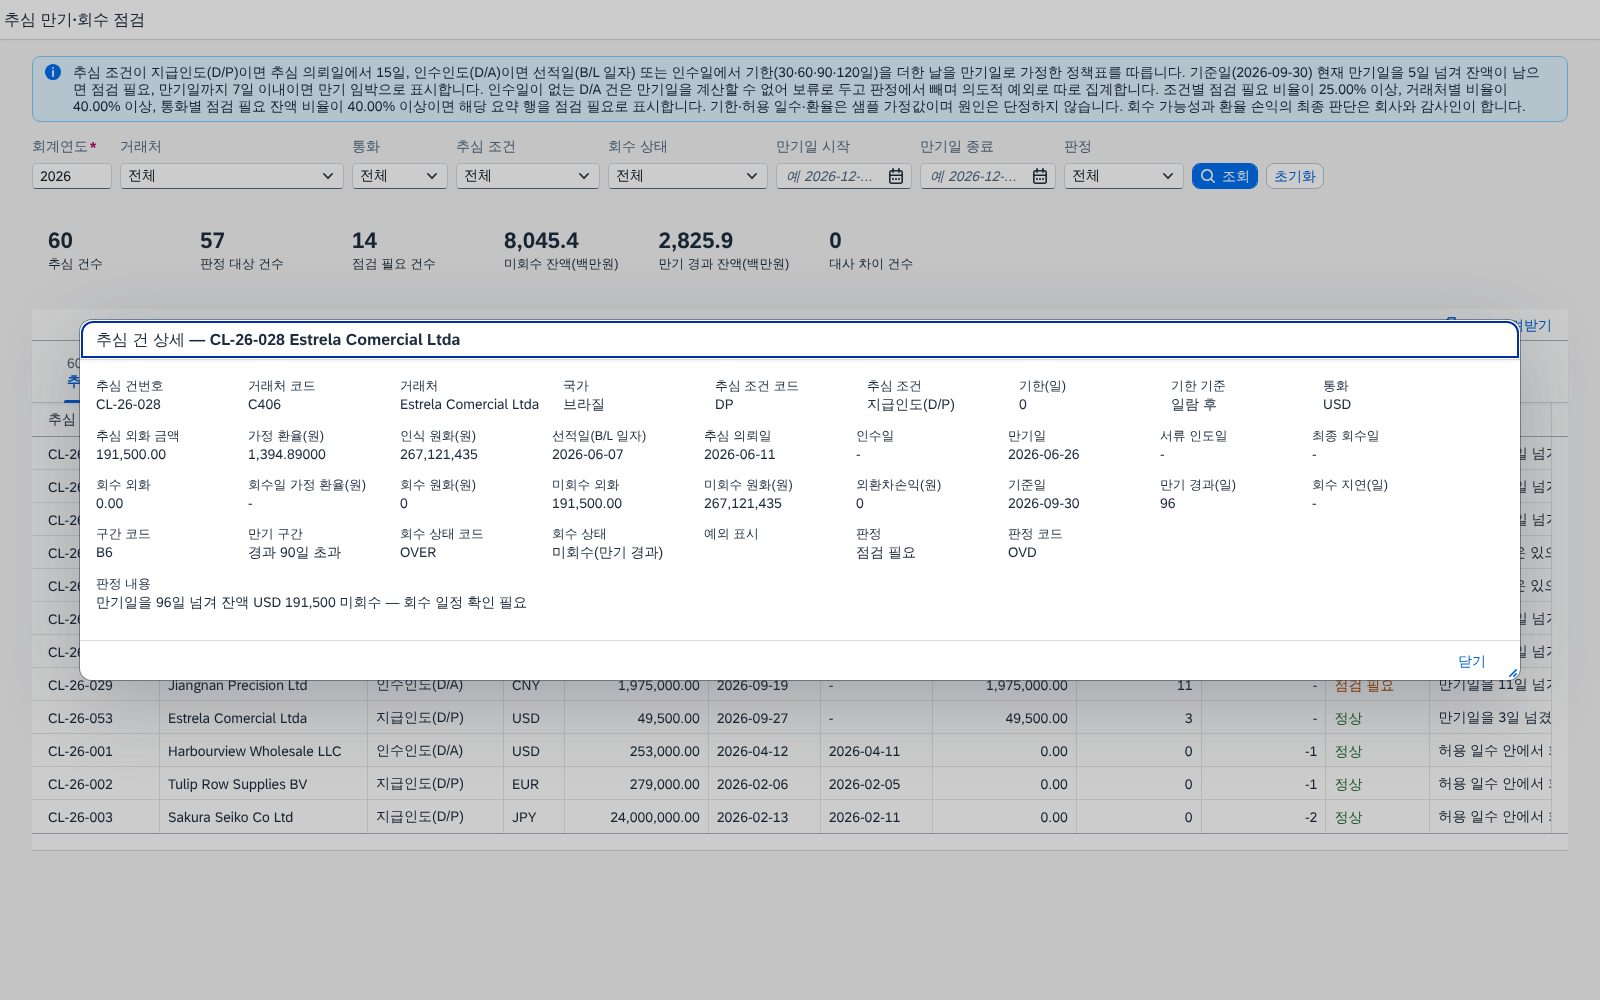This screenshot has width=1600, height=1000.
Task: Click the 판정 내용 description text
Action: 311,602
